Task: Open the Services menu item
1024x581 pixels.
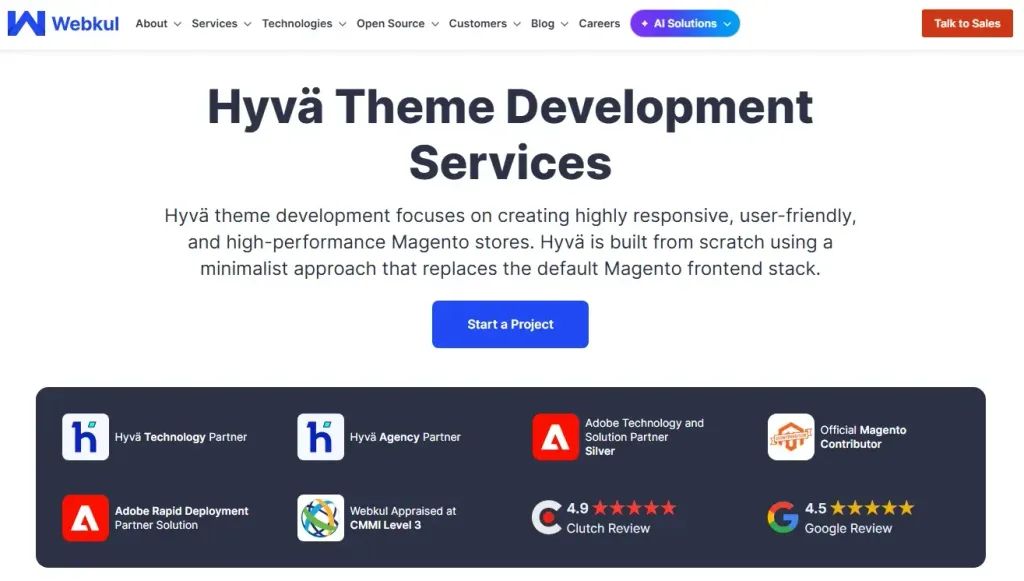Action: pos(214,24)
